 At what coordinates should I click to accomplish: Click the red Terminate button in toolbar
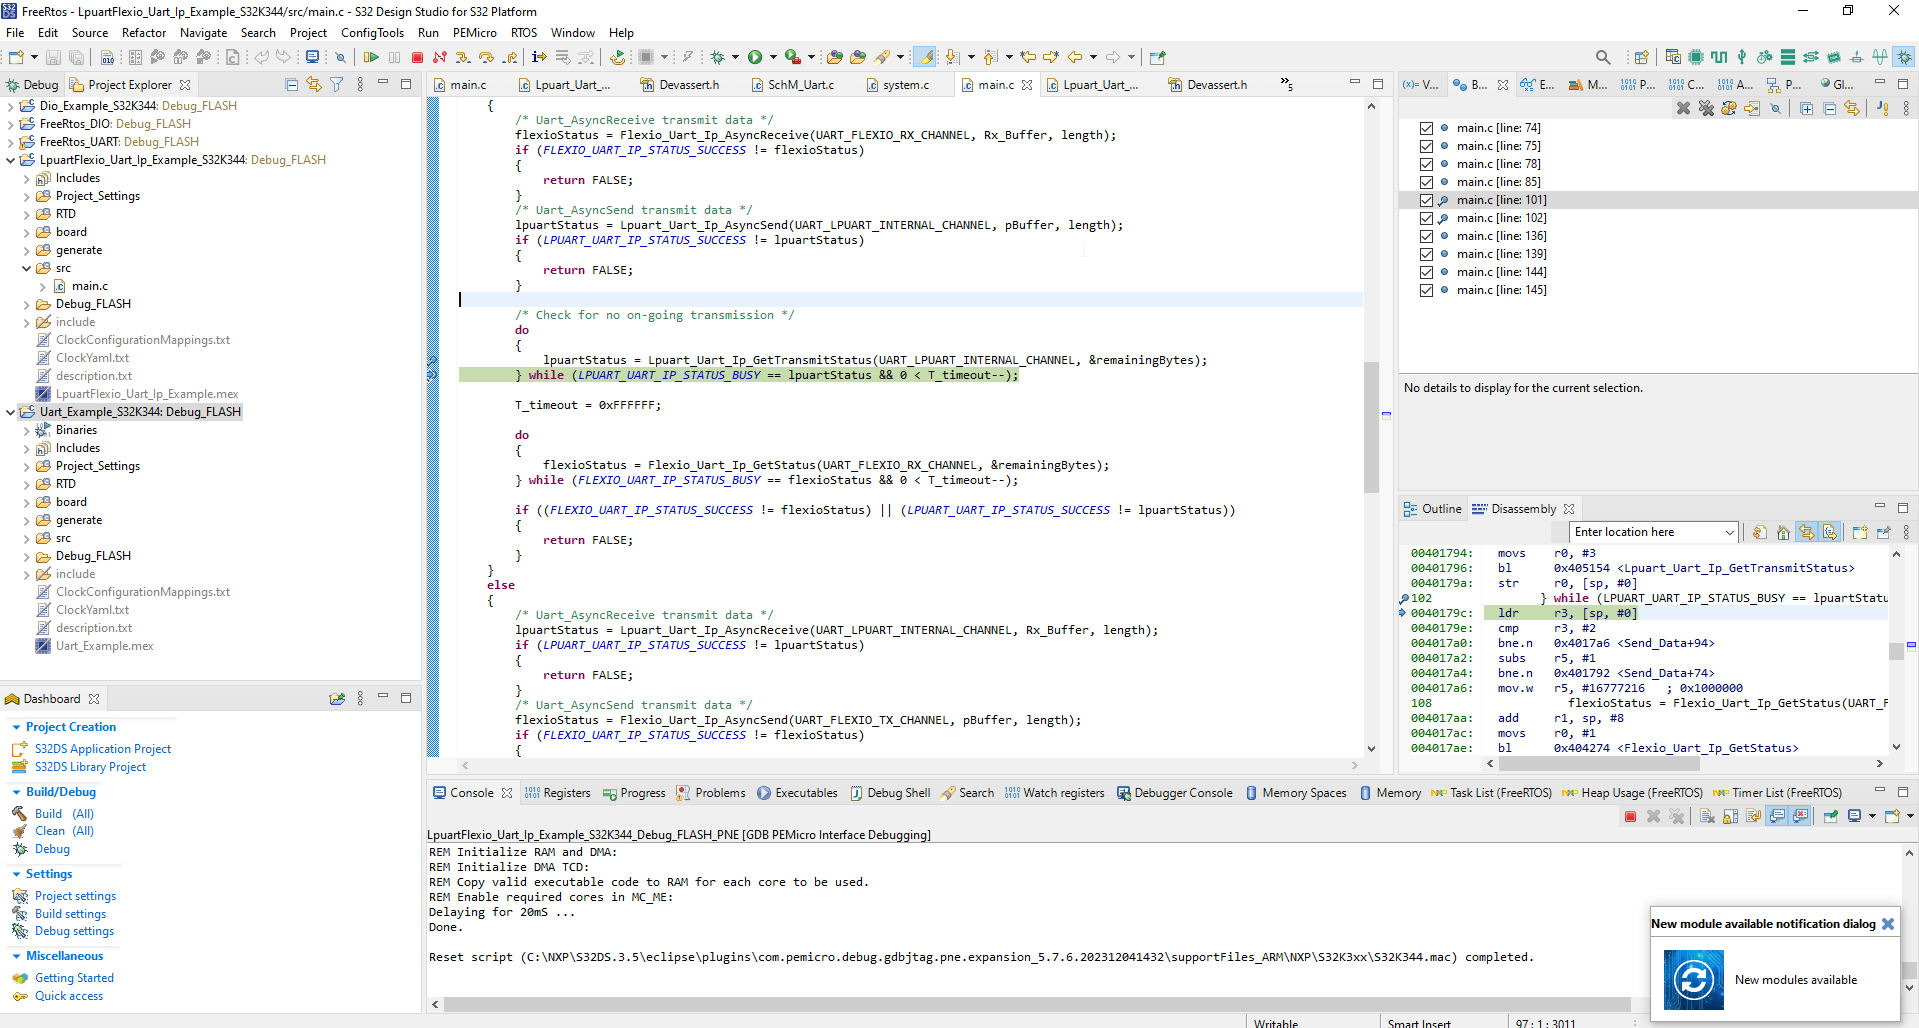click(417, 58)
